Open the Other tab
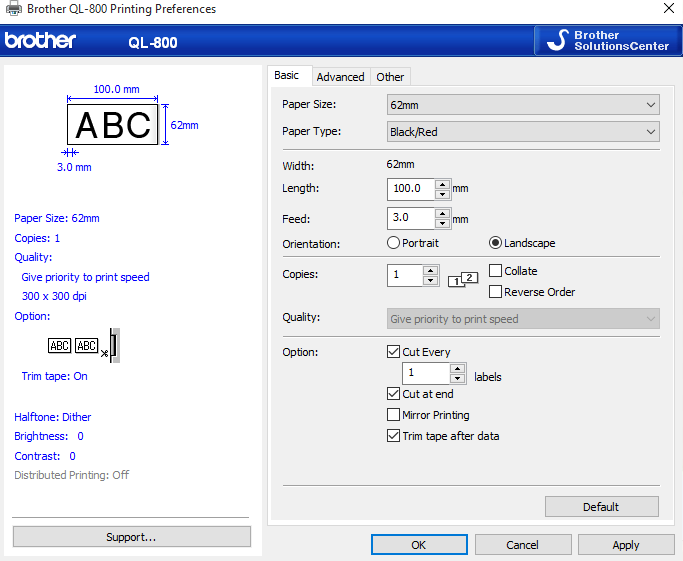The height and width of the screenshot is (561, 683). [x=390, y=77]
